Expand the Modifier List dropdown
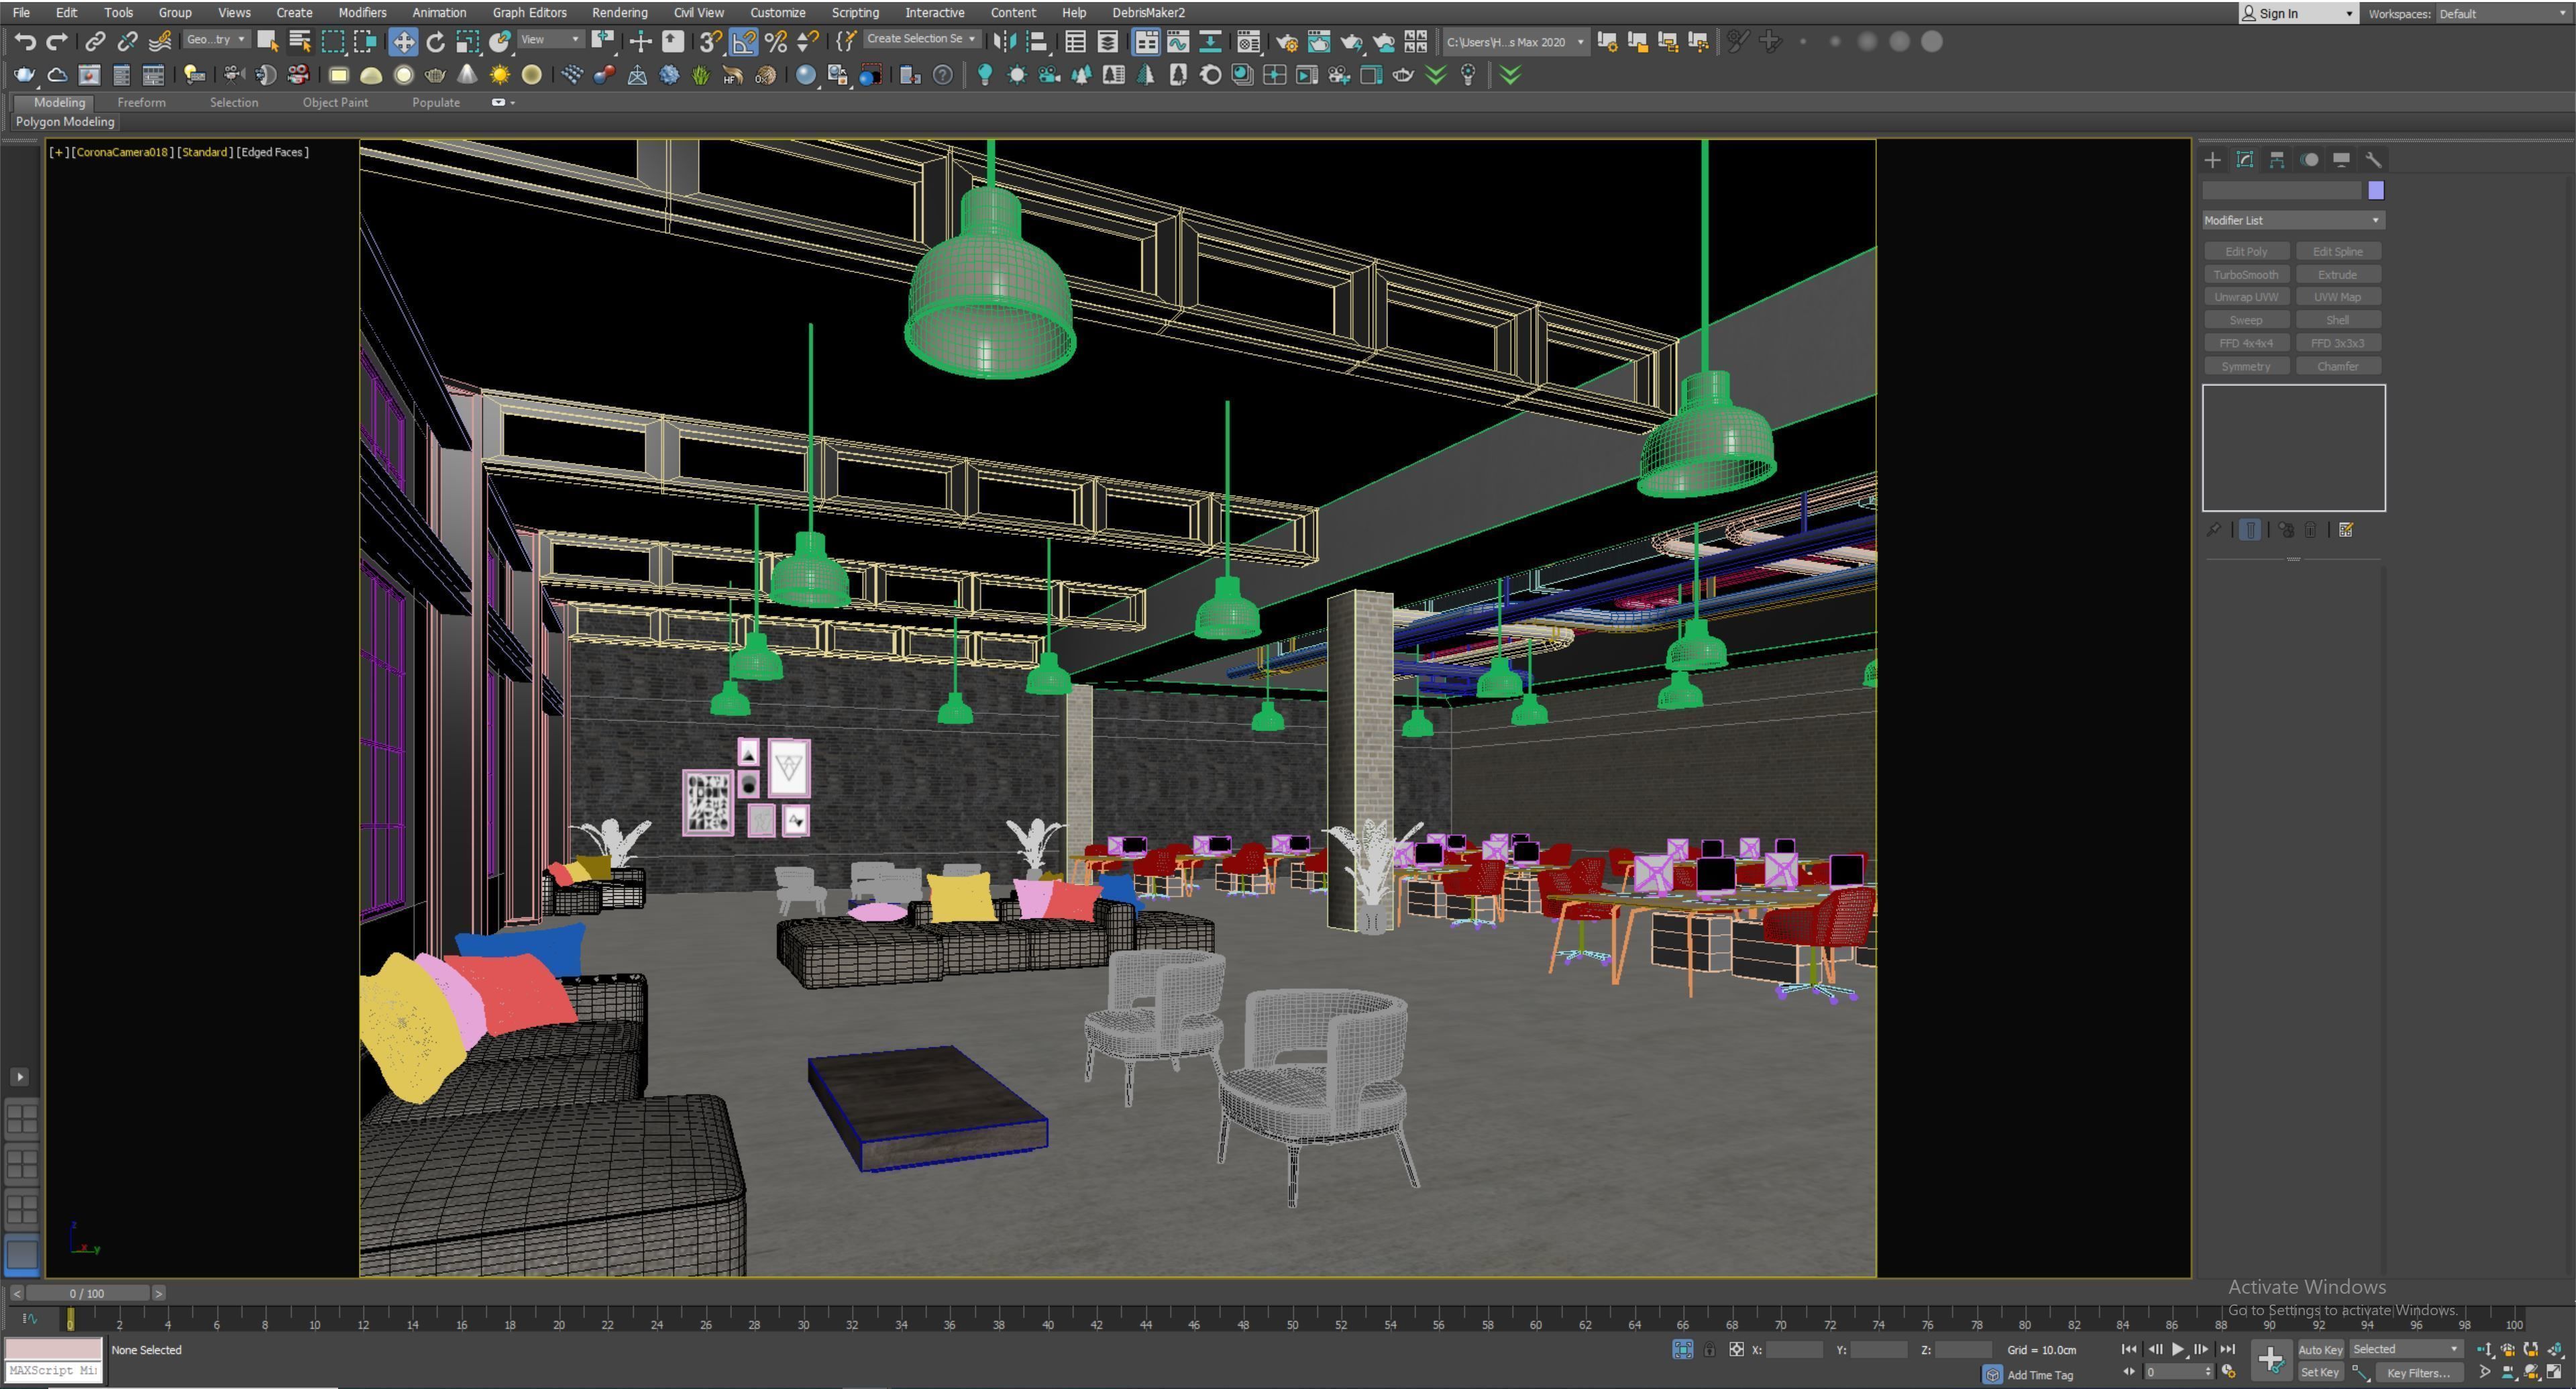The width and height of the screenshot is (2576, 1389). click(x=2293, y=220)
